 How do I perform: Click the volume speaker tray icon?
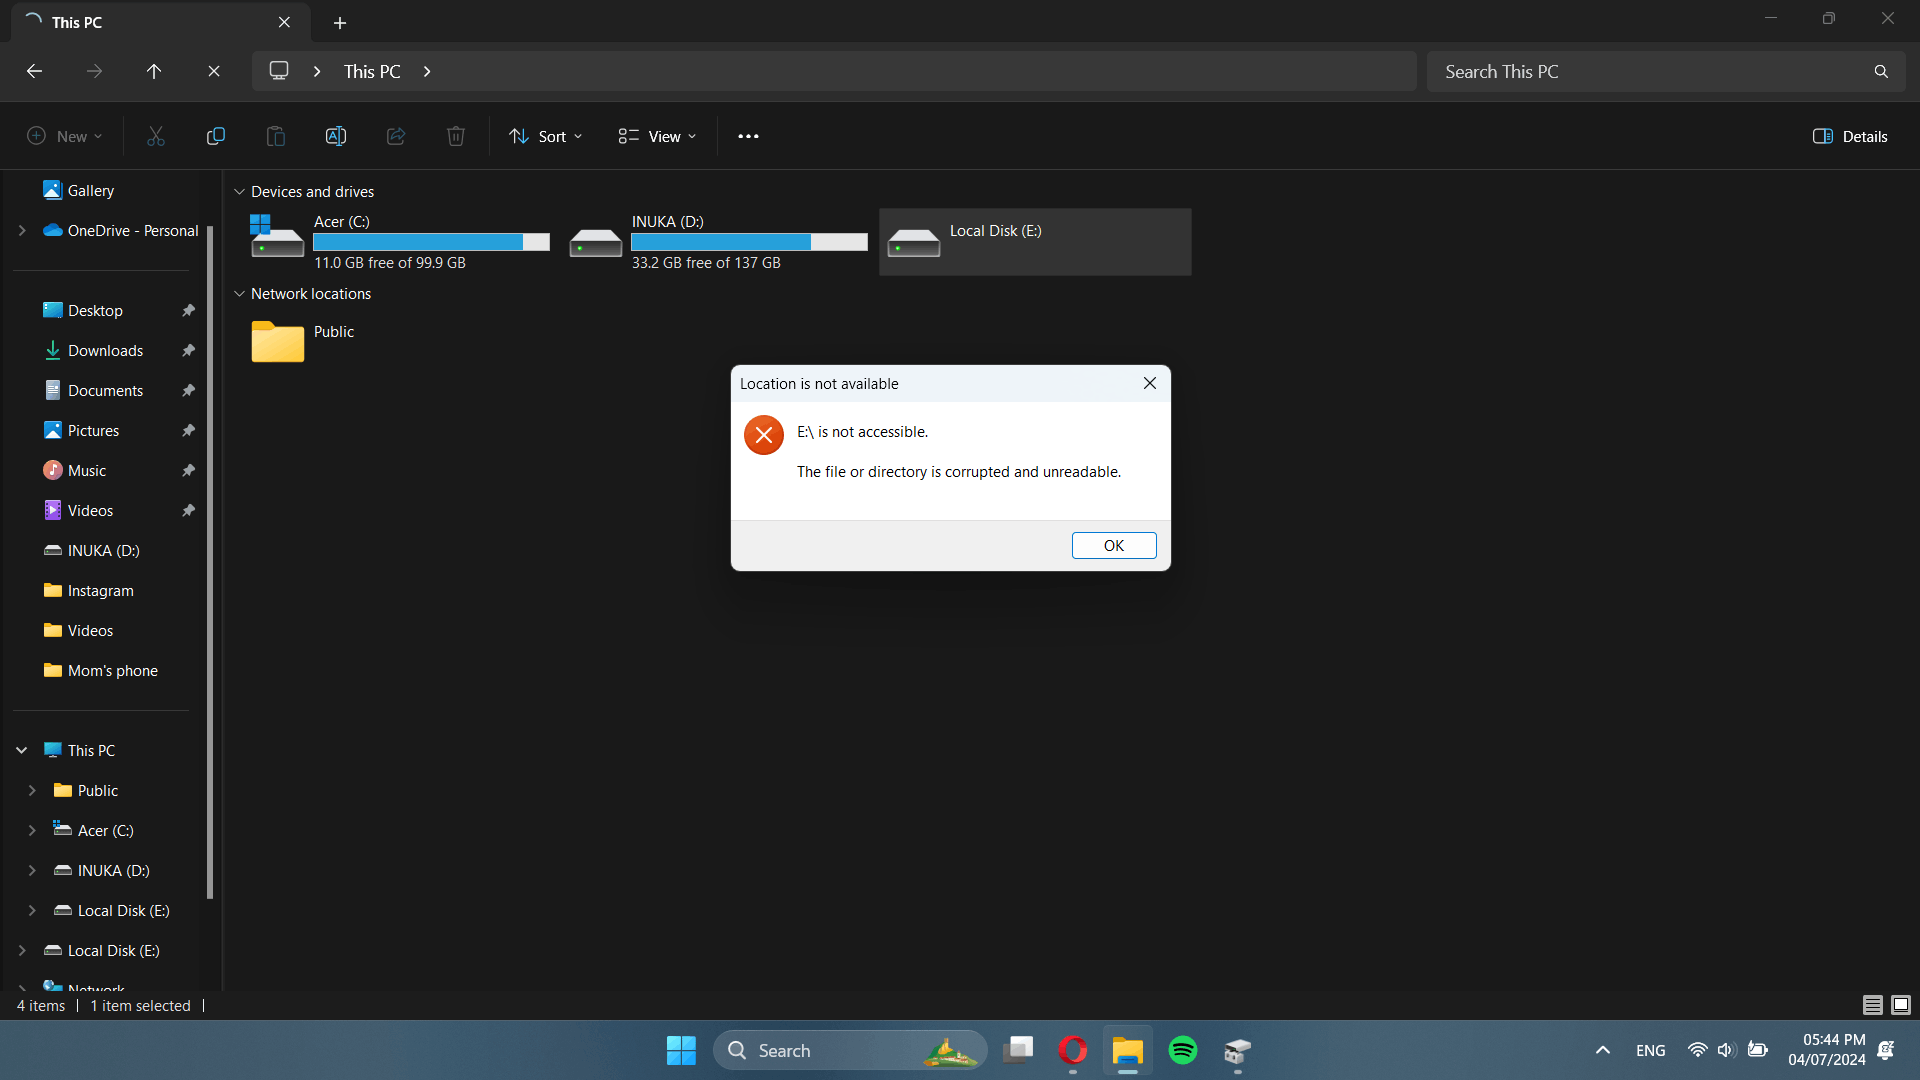pyautogui.click(x=1726, y=1050)
